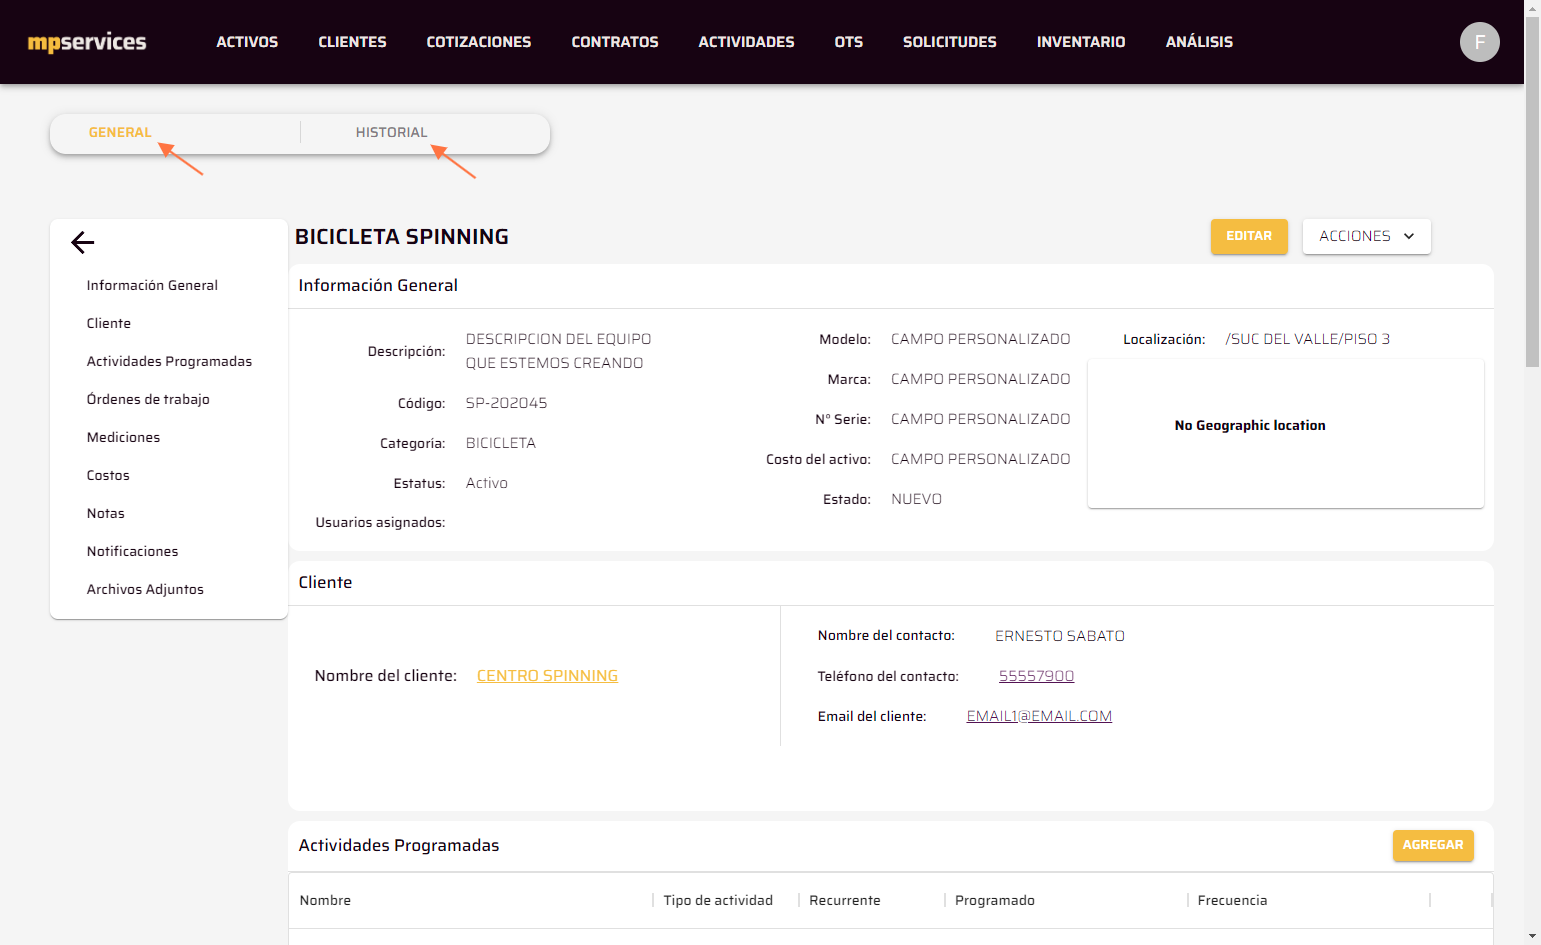Image resolution: width=1541 pixels, height=945 pixels.
Task: Jump to Mediciones in sidebar
Action: [x=123, y=437]
